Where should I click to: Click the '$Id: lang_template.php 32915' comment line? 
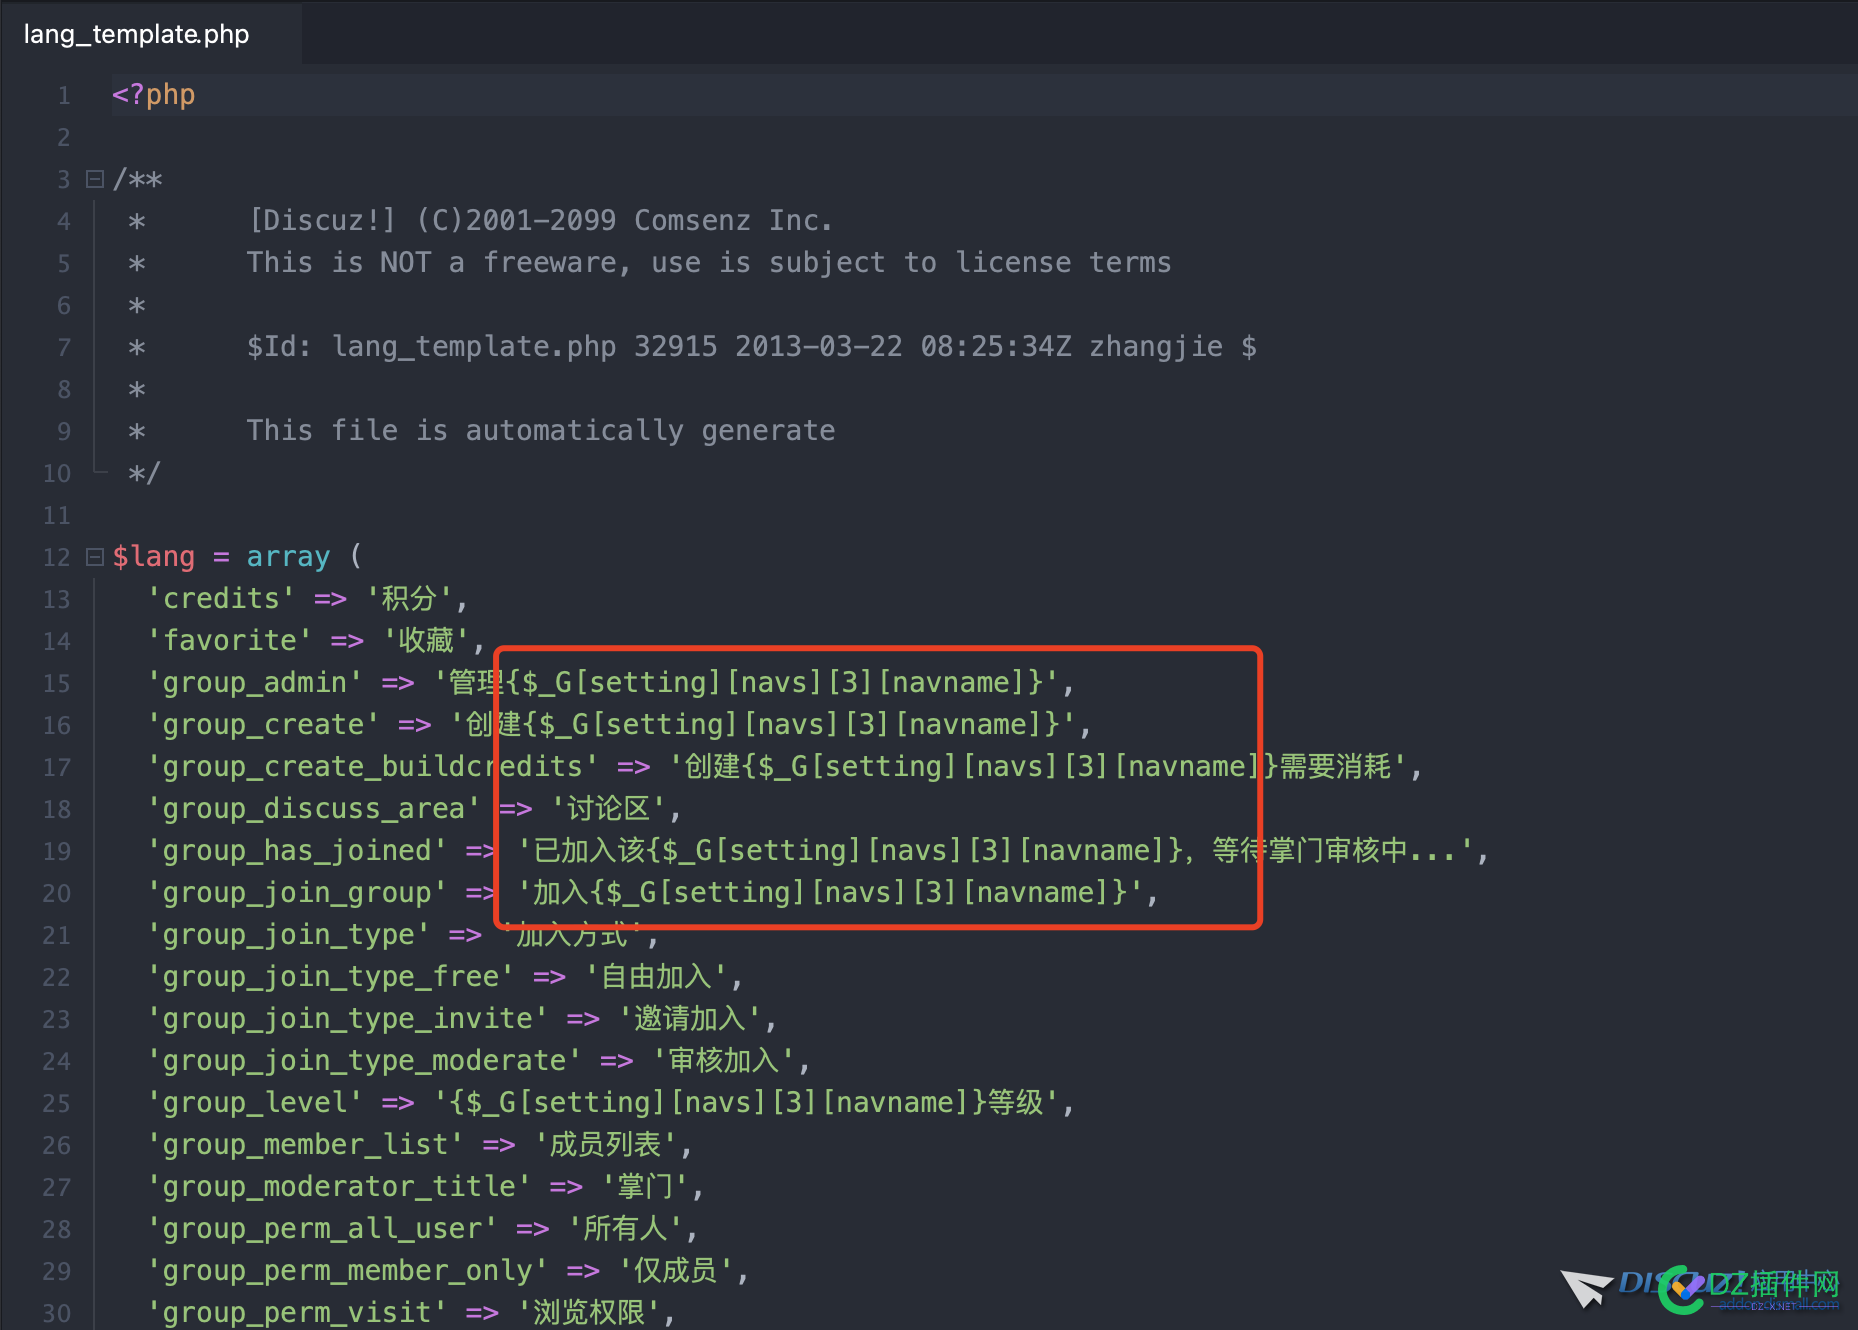click(x=752, y=346)
